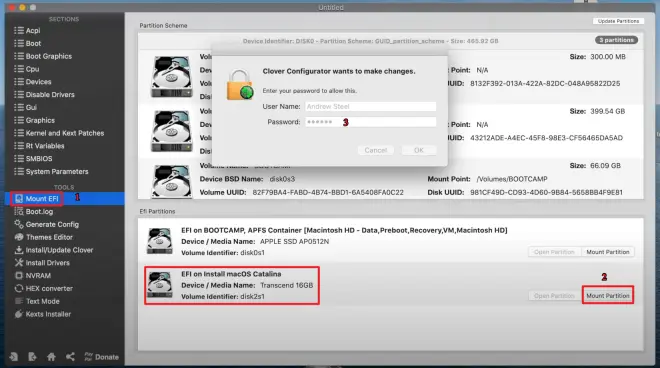Click the Donate button
This screenshot has height=368, width=660.
(101, 357)
